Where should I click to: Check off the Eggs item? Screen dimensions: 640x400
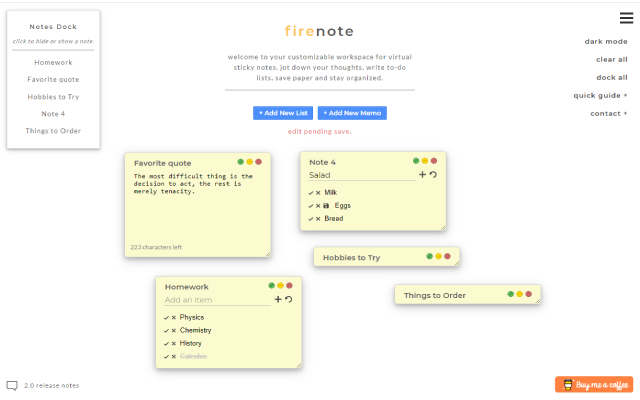[311, 206]
